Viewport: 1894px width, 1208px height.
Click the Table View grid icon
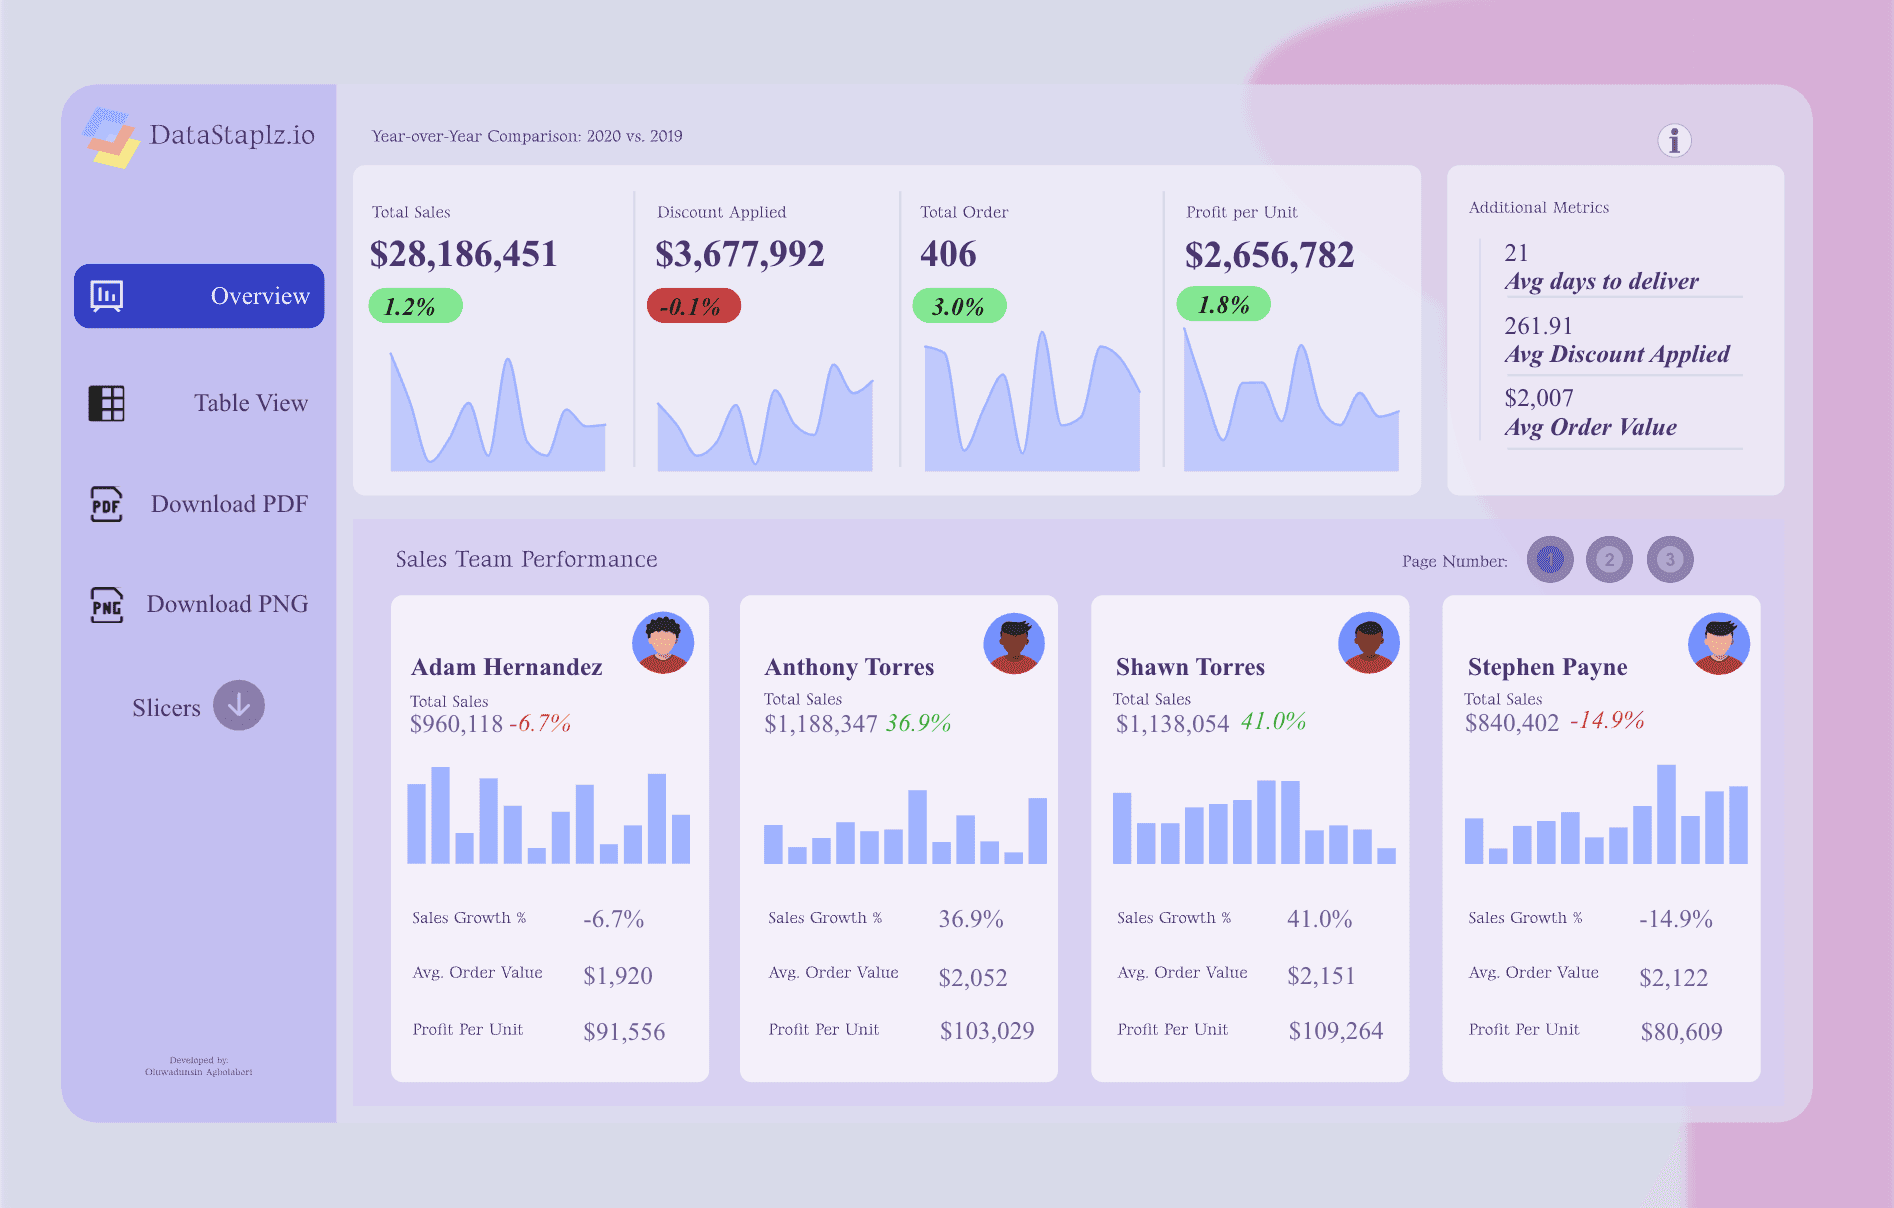tap(107, 403)
